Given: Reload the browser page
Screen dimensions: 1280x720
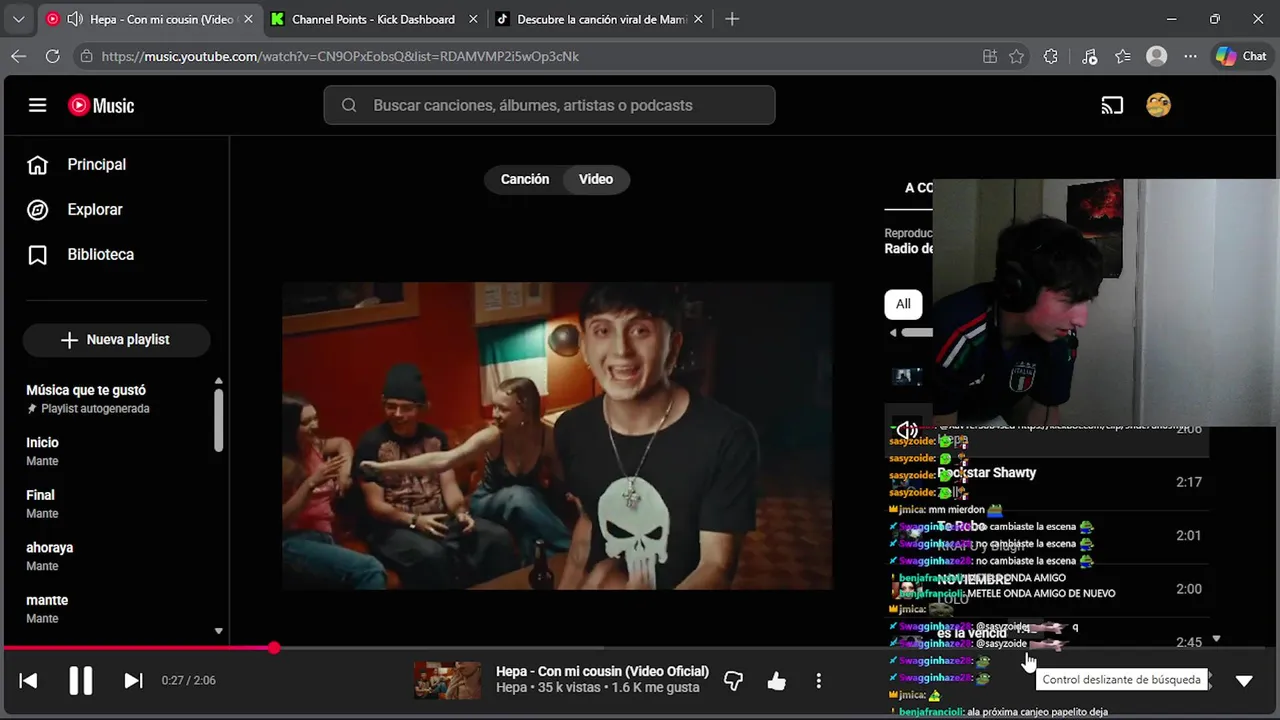Looking at the screenshot, I should [53, 56].
